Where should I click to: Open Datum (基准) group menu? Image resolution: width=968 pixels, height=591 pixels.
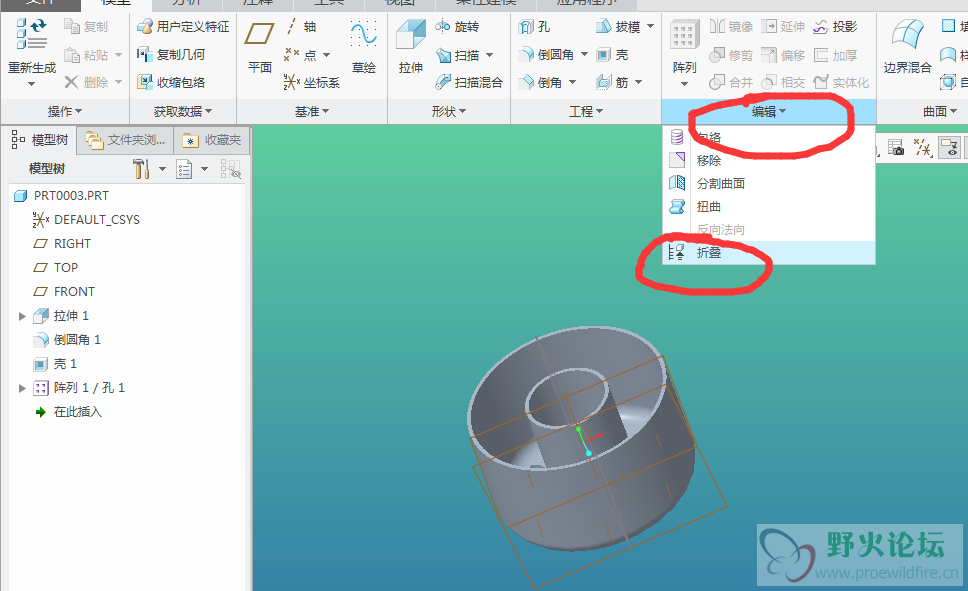(312, 111)
